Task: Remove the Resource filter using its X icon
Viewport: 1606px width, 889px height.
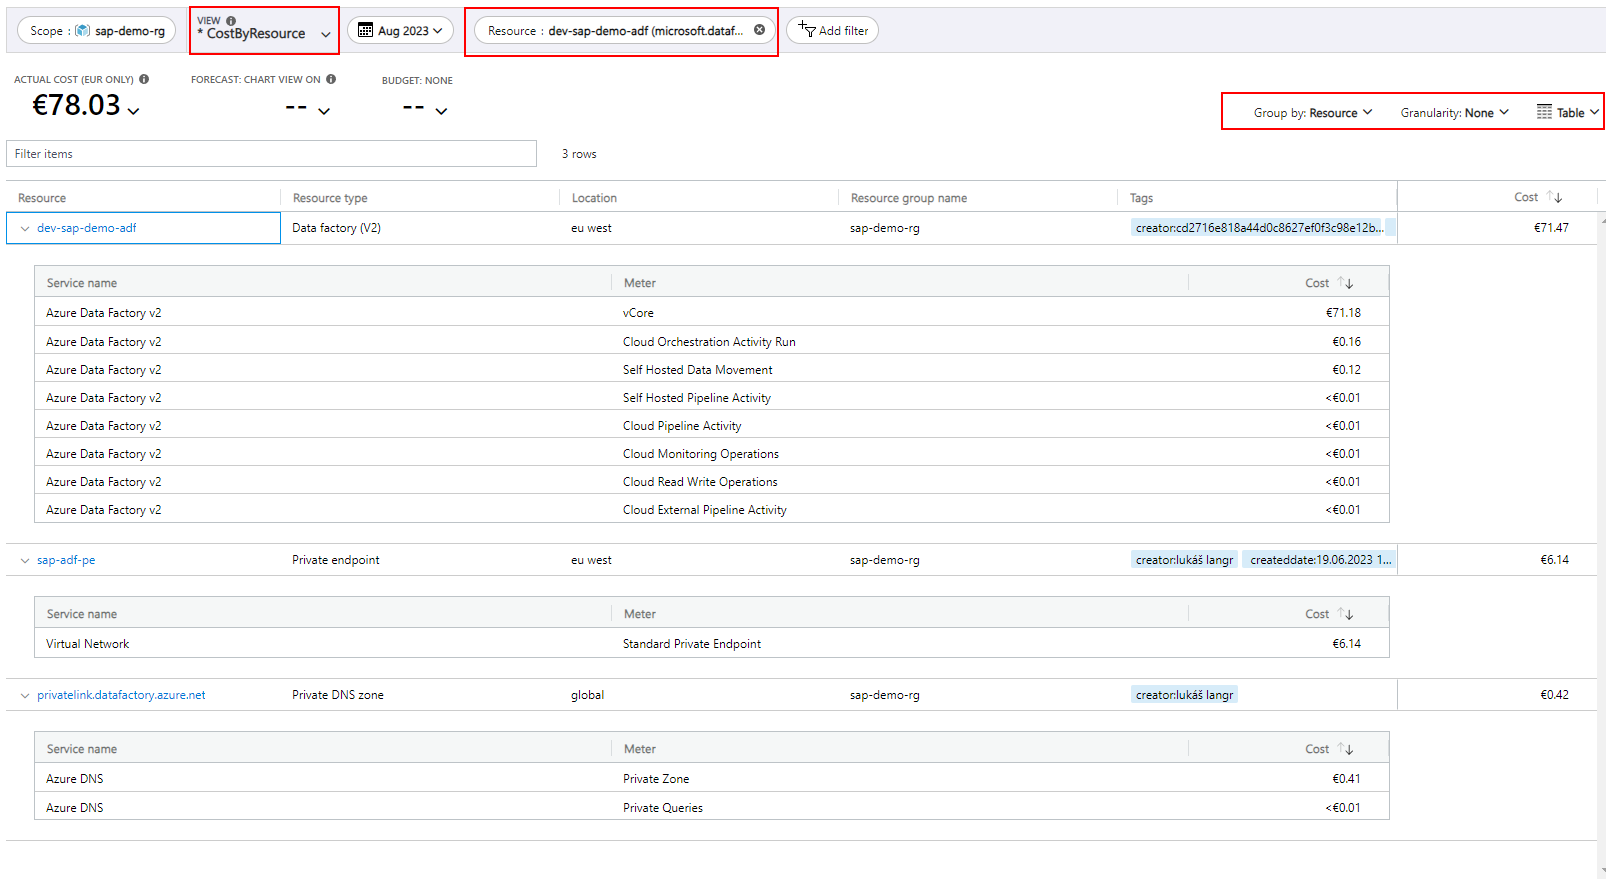Action: coord(759,30)
